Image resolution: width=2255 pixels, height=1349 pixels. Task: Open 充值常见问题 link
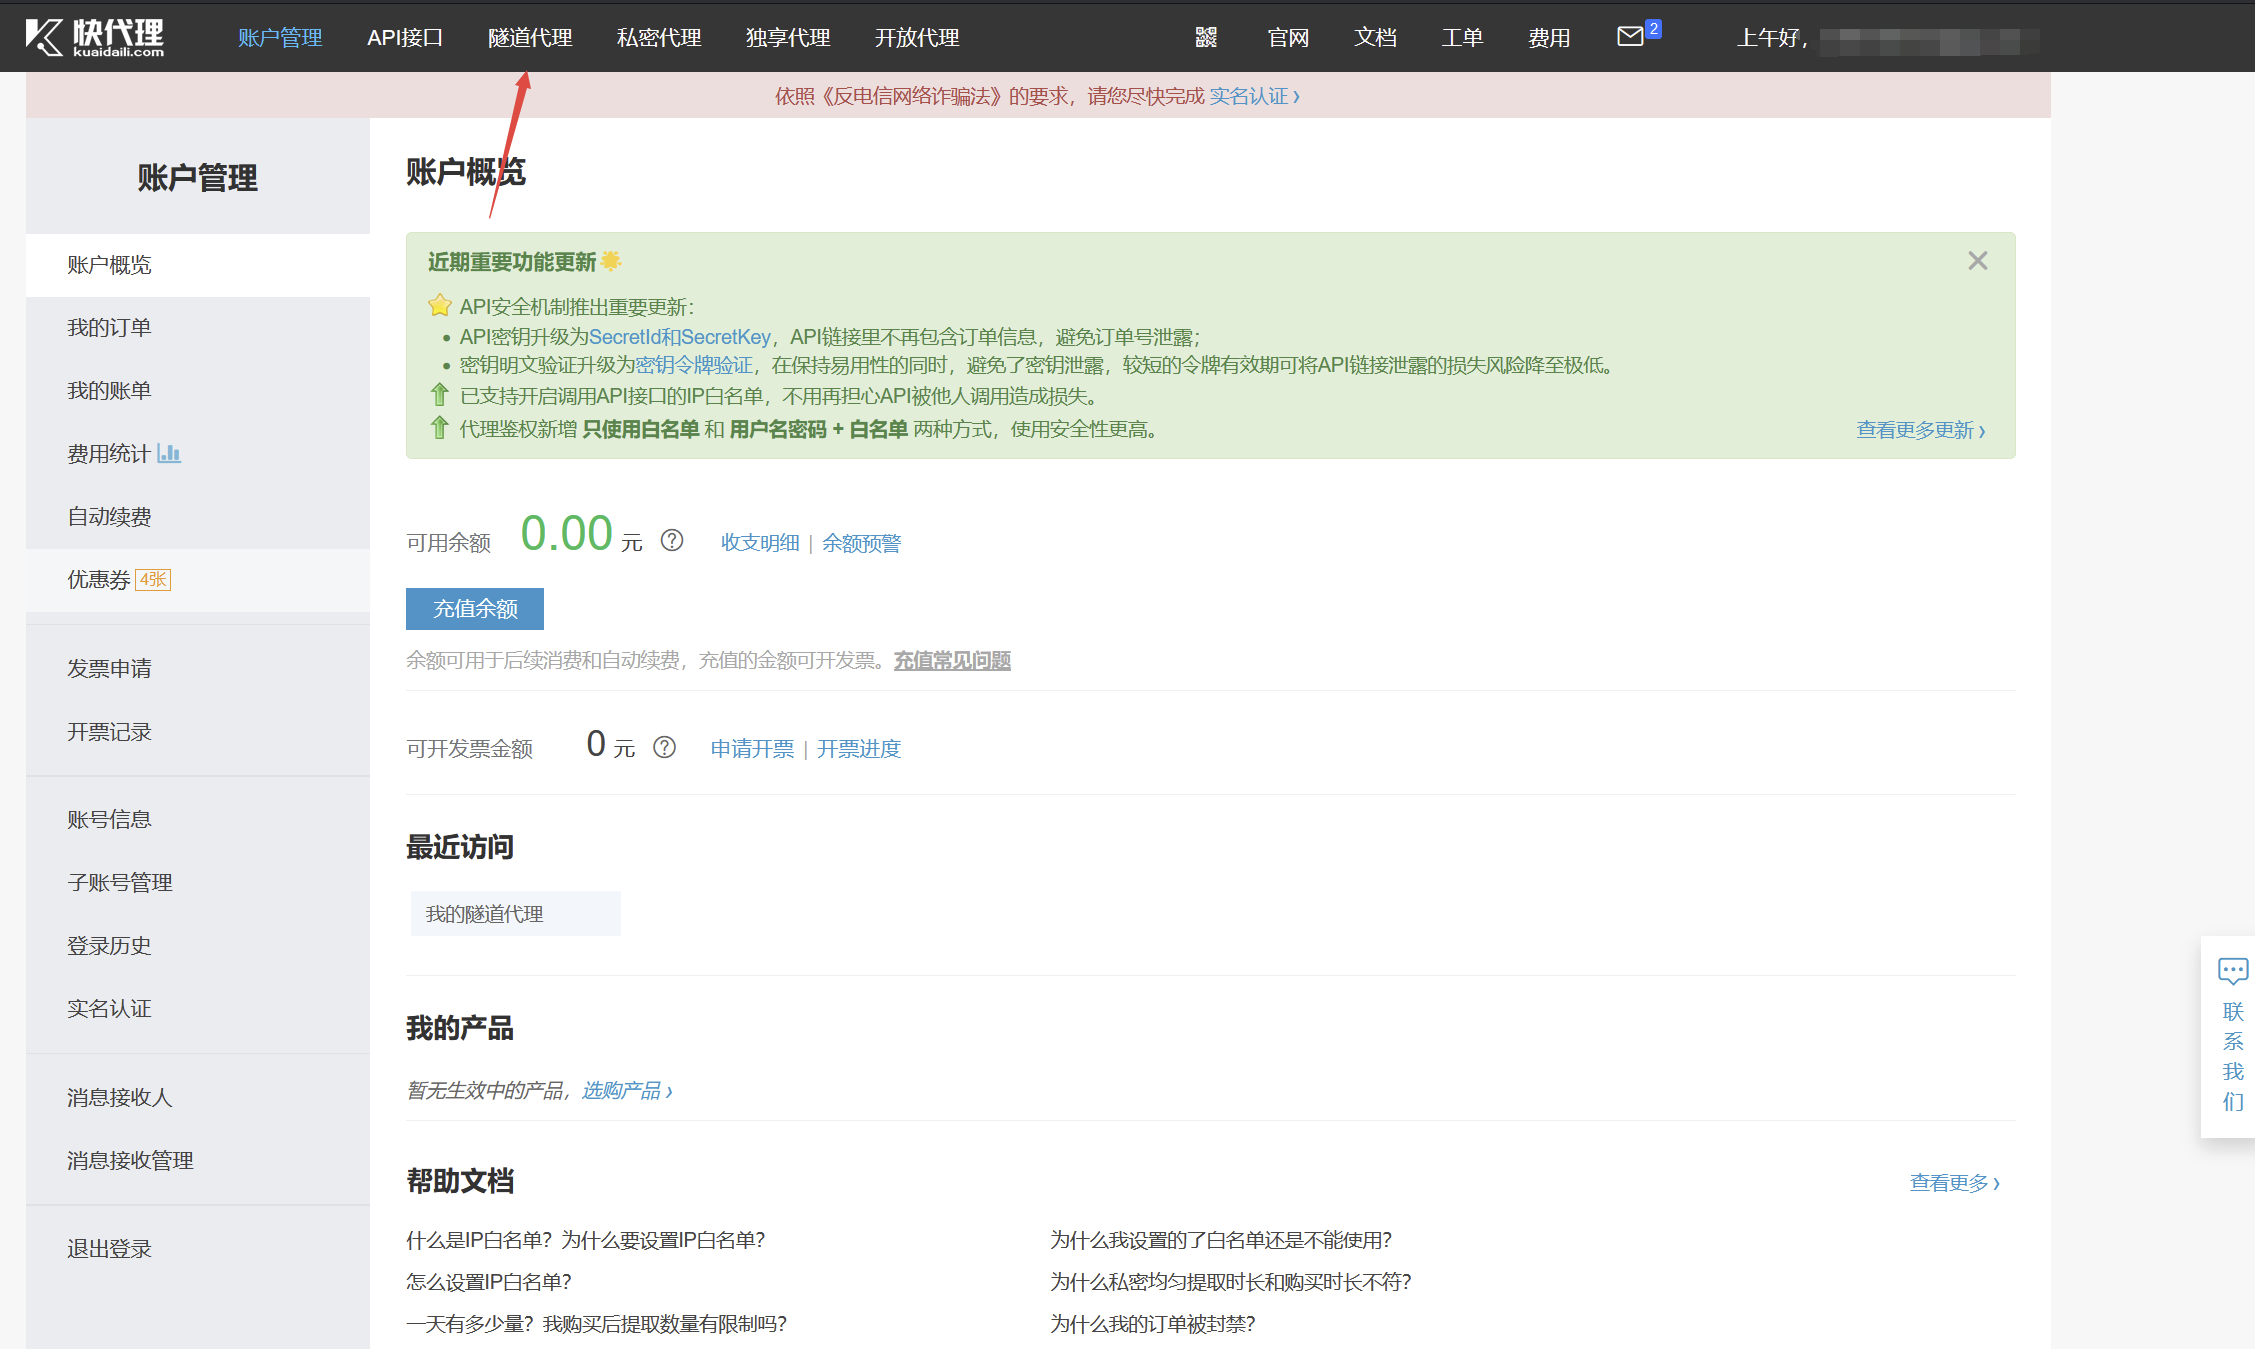[x=952, y=661]
